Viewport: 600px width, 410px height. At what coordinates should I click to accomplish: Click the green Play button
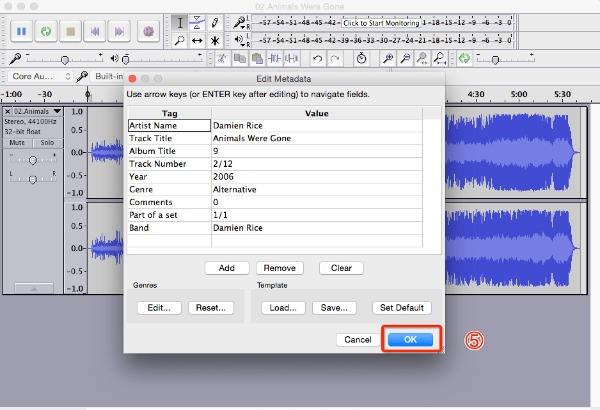pos(46,31)
